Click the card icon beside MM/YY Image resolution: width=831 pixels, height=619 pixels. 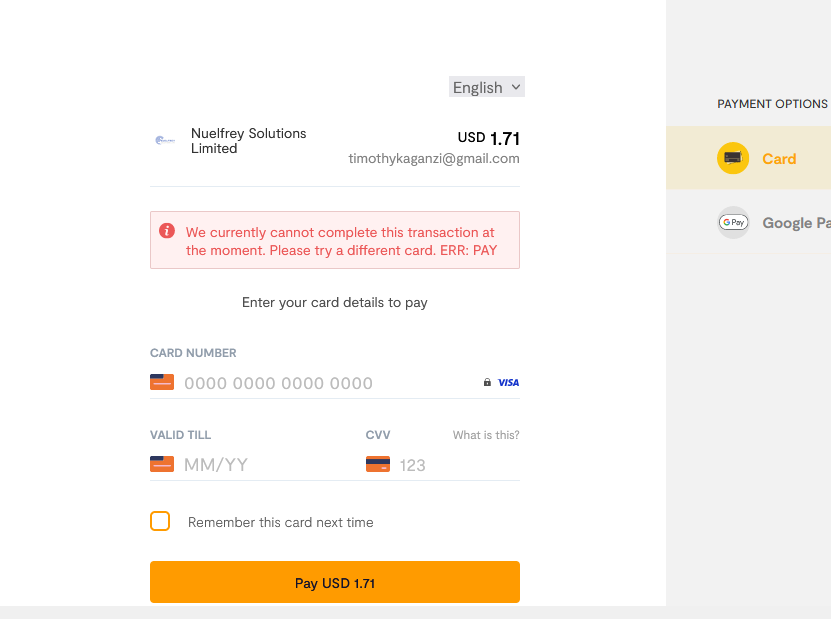(162, 464)
